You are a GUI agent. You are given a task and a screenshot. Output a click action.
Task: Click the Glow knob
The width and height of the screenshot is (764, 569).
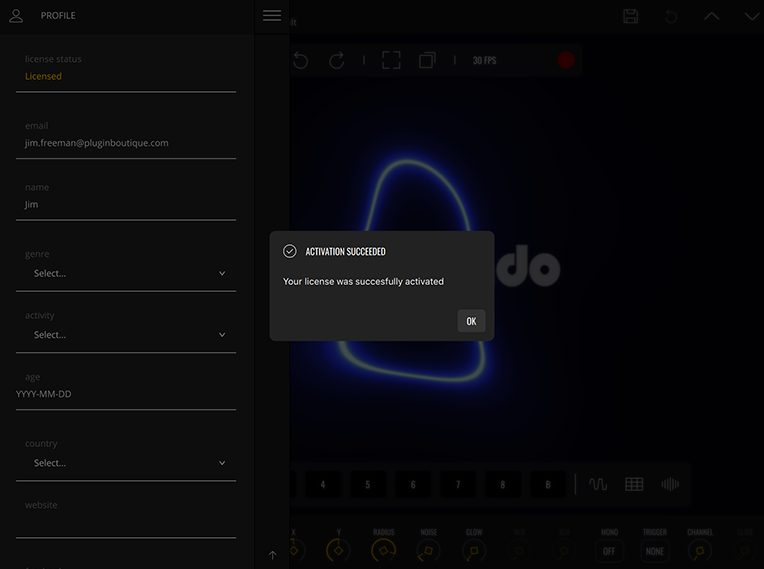474,550
